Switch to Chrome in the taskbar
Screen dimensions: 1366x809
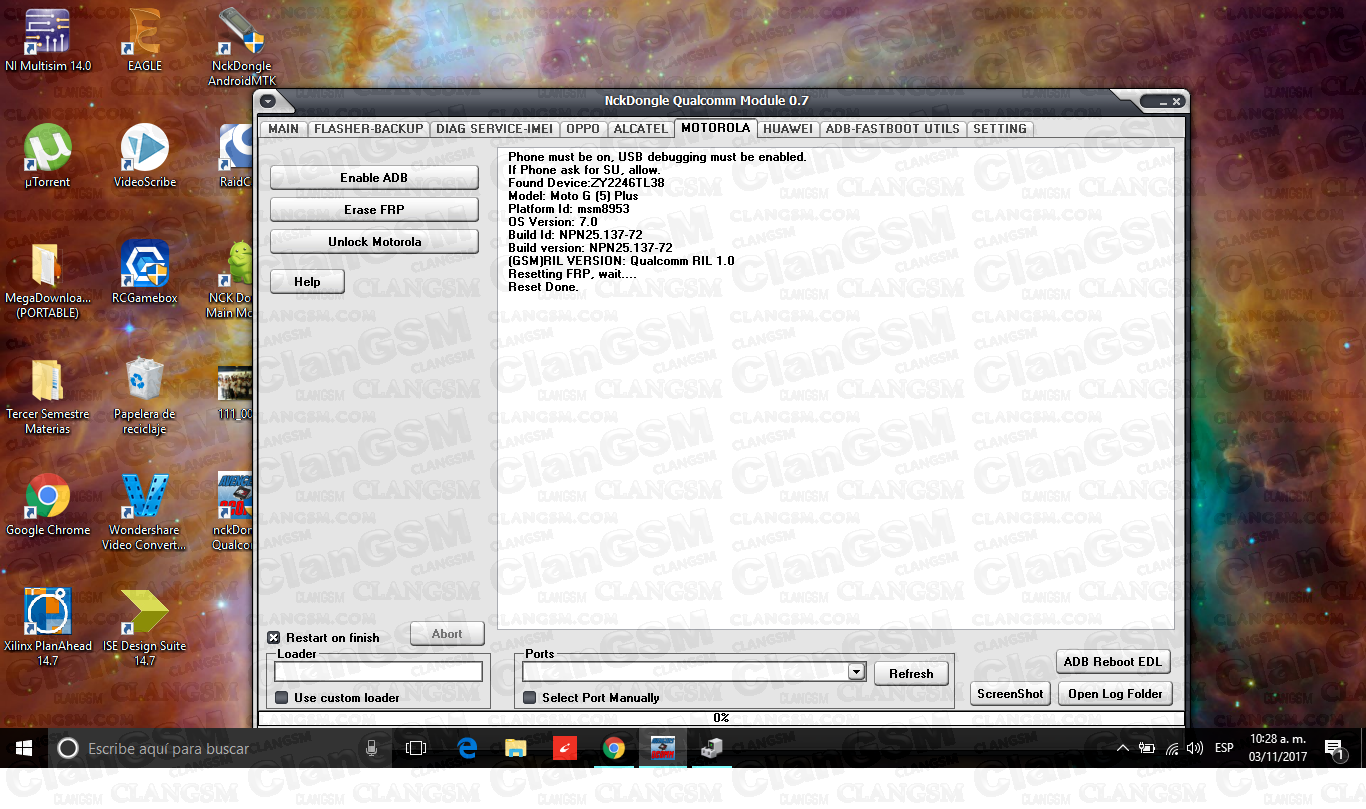[x=614, y=748]
